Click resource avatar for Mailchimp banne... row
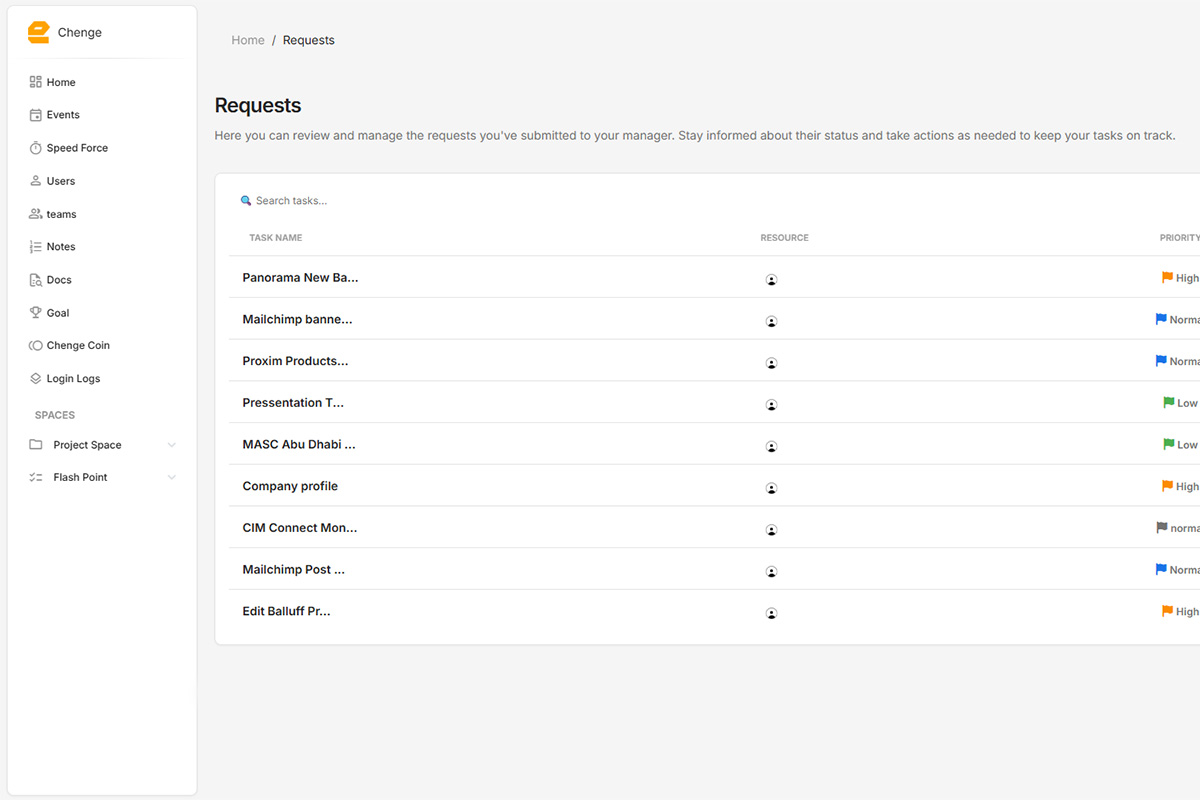Image resolution: width=1200 pixels, height=800 pixels. (x=772, y=322)
